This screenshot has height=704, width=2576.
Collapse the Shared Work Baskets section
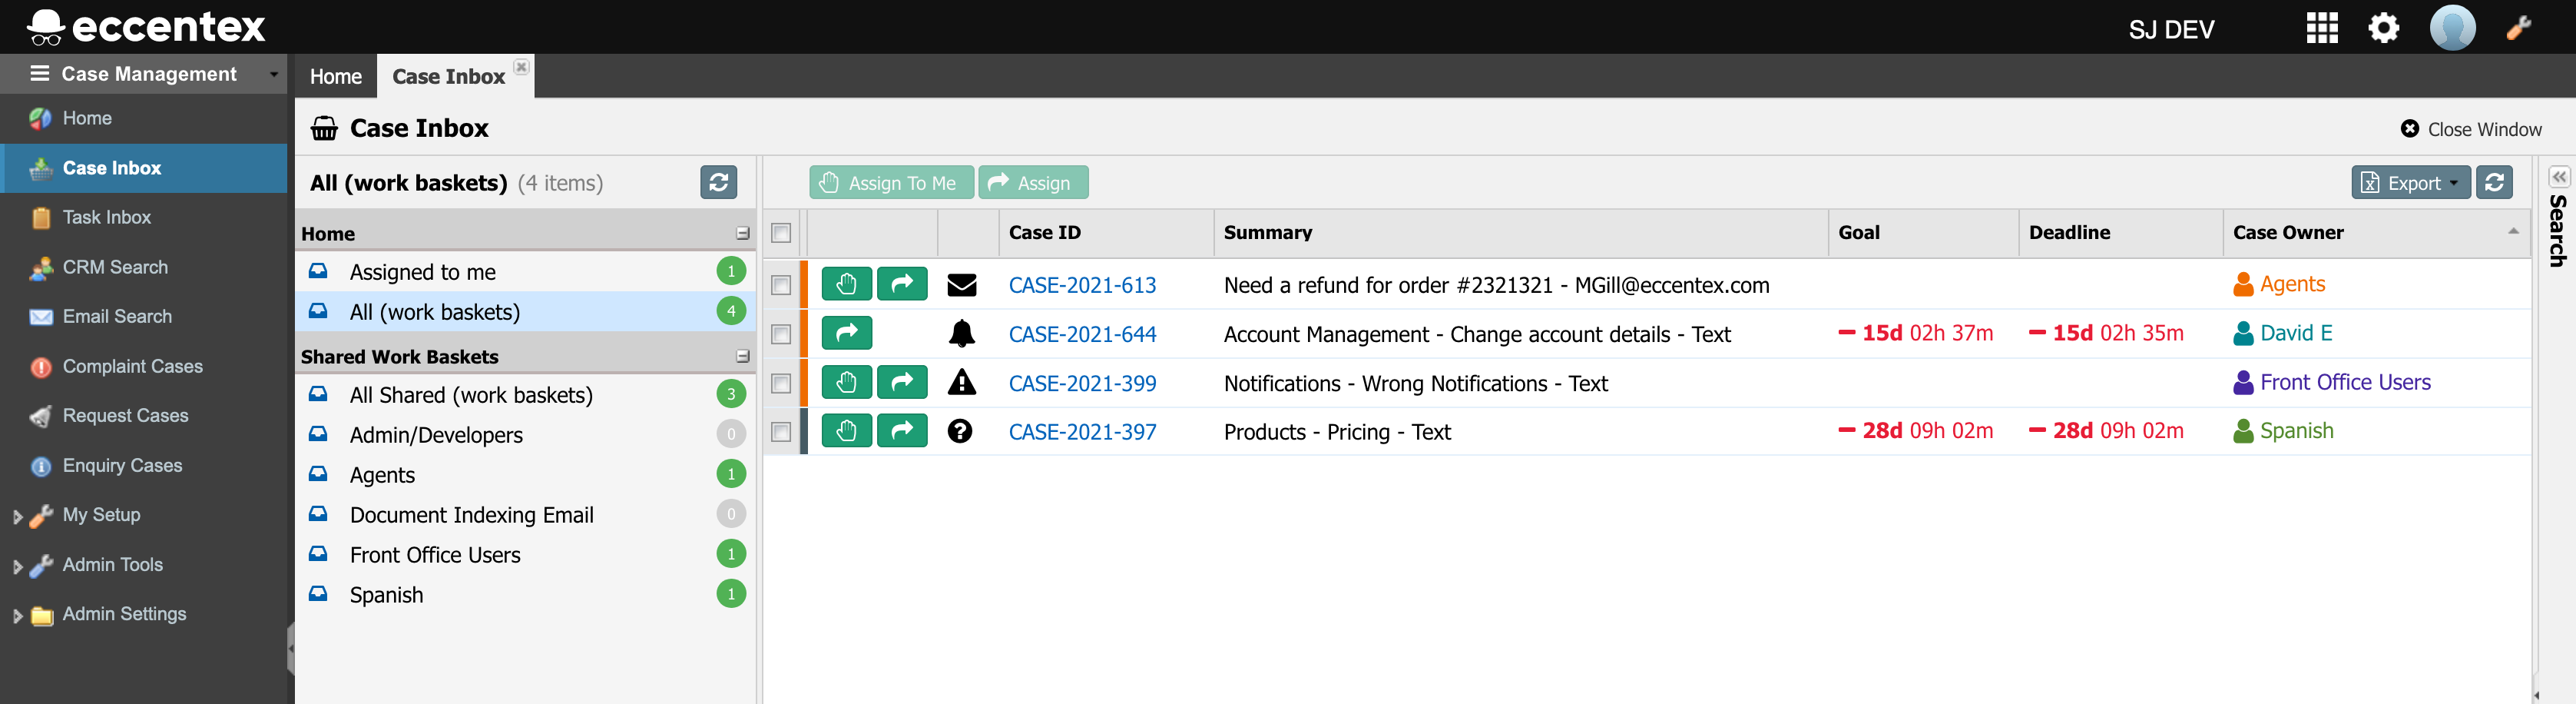pyautogui.click(x=742, y=357)
